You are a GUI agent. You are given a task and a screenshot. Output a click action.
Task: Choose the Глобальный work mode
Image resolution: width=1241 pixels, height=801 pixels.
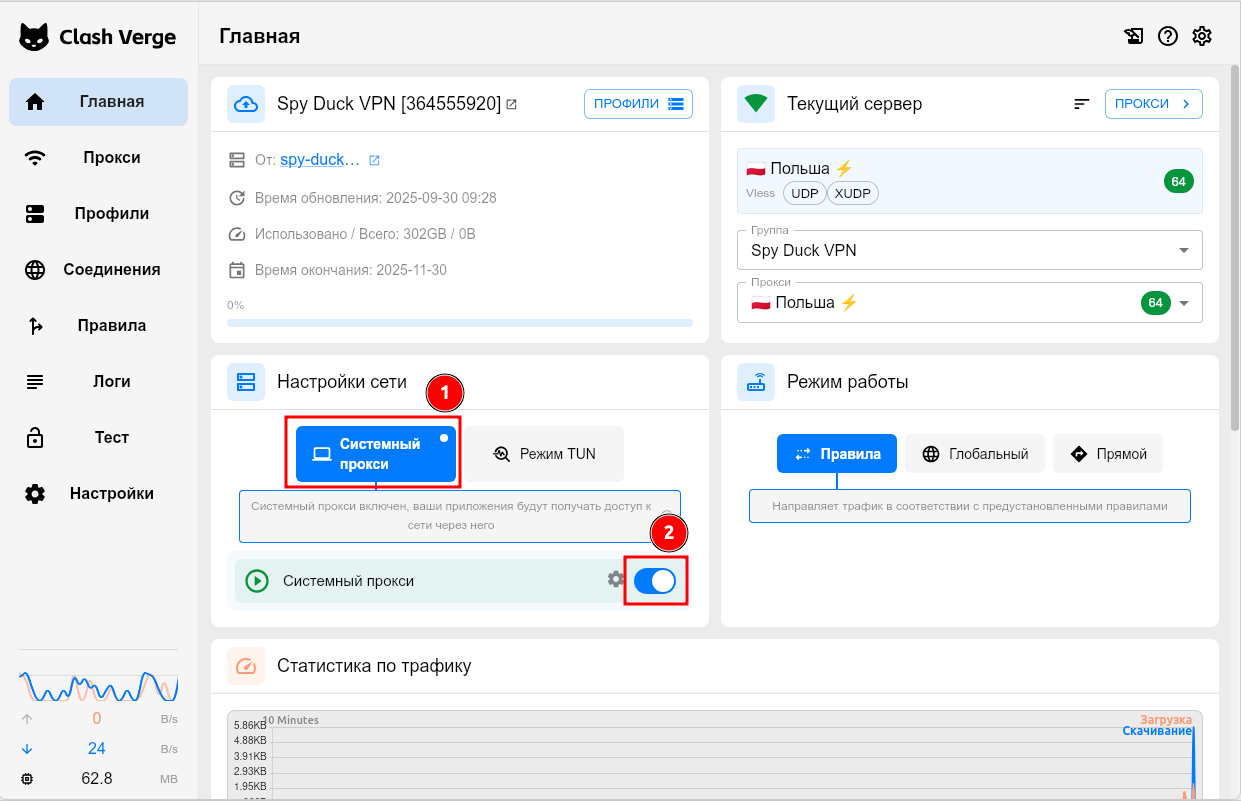[975, 454]
